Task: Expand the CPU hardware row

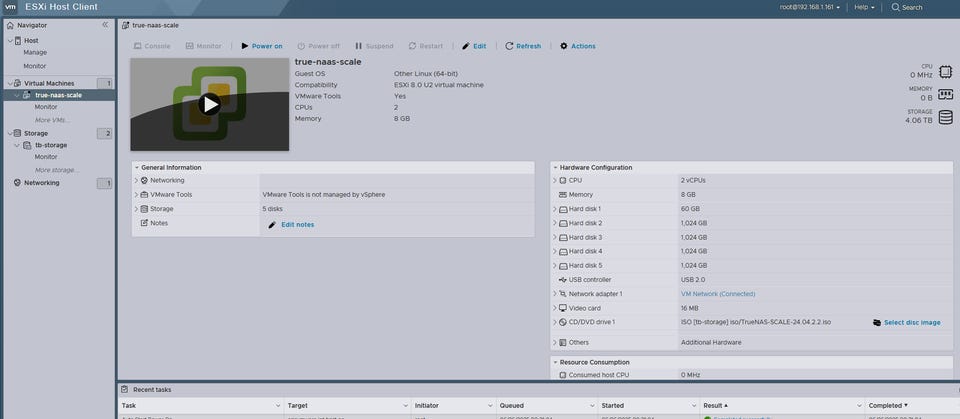Action: [x=555, y=180]
